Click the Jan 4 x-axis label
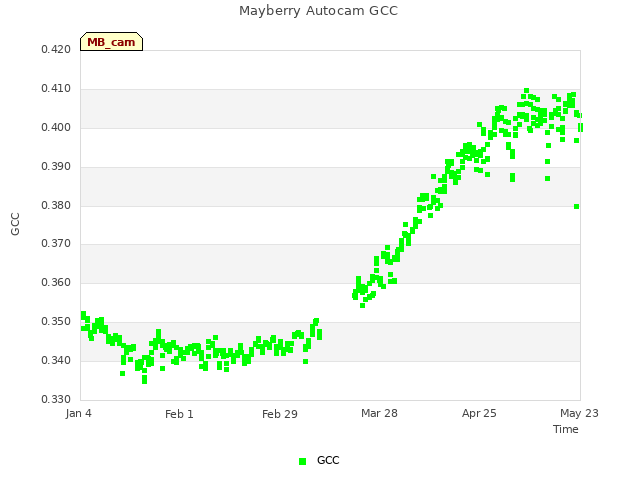 coord(78,413)
